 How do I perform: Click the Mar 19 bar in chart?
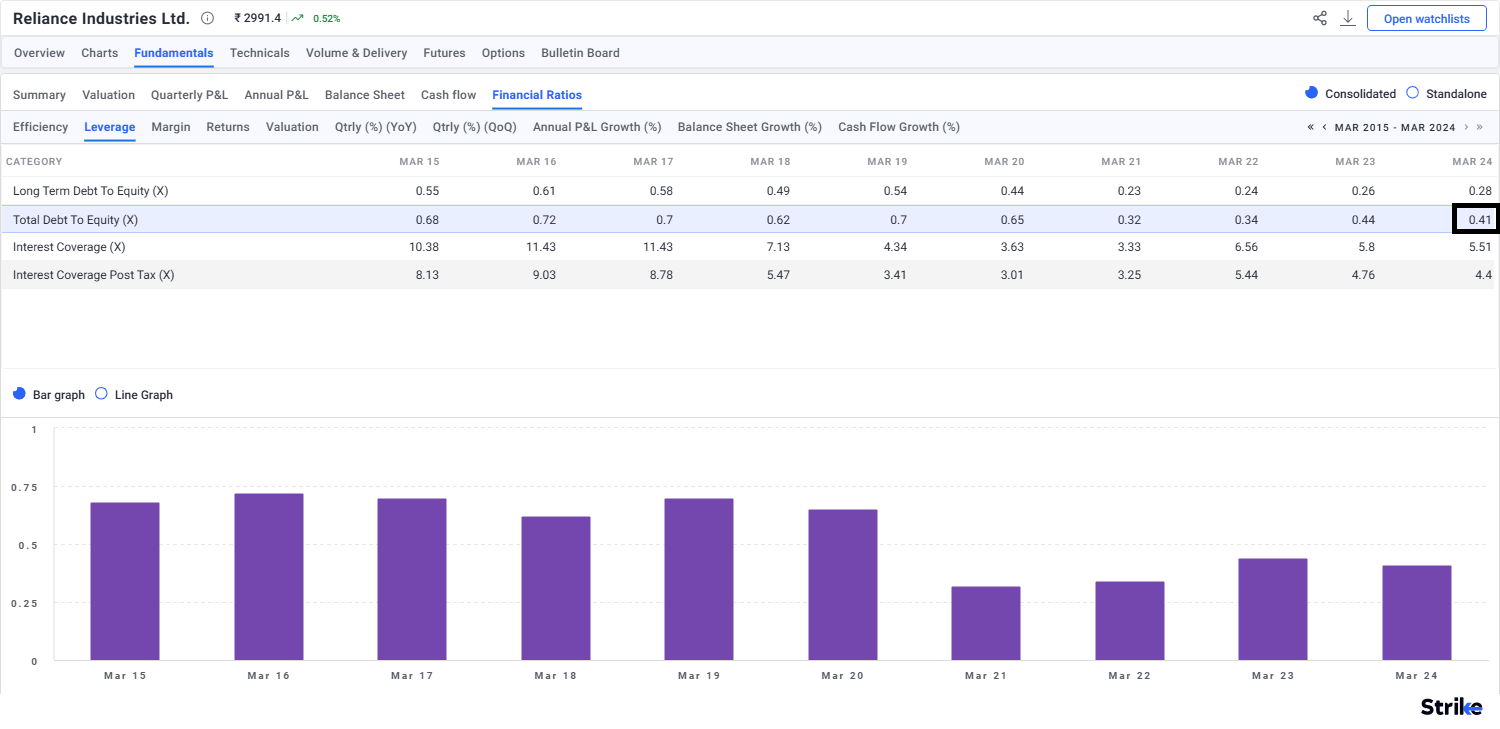click(699, 579)
